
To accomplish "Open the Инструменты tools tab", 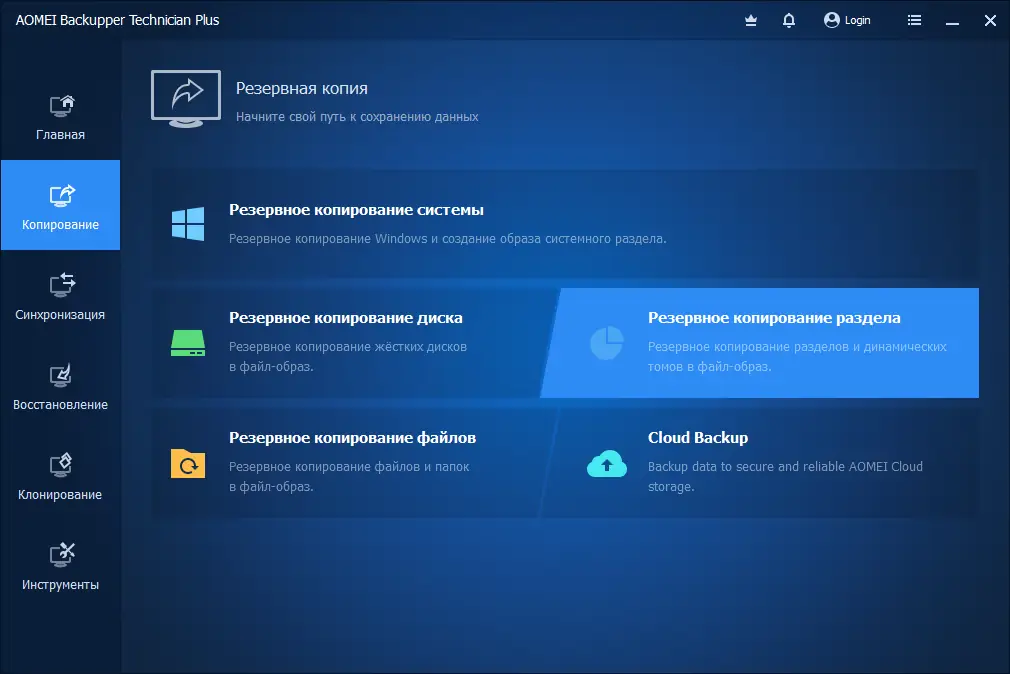I will pos(61,566).
